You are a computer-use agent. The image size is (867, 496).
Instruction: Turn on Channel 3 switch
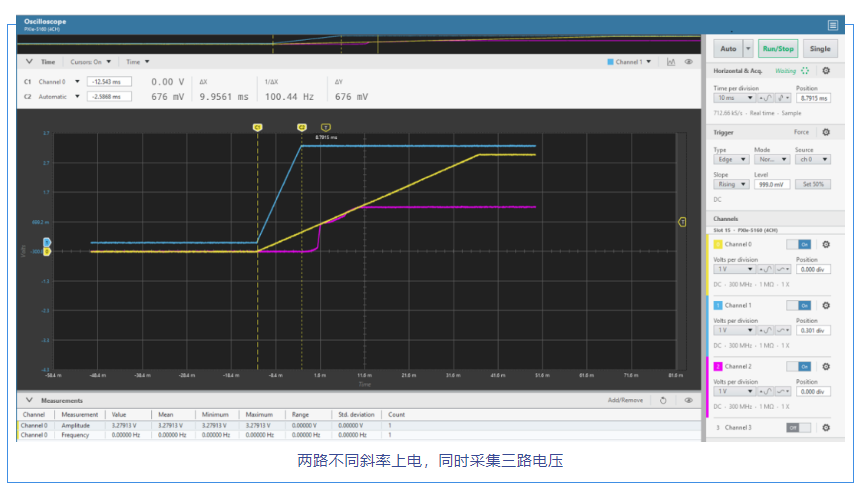coord(799,427)
